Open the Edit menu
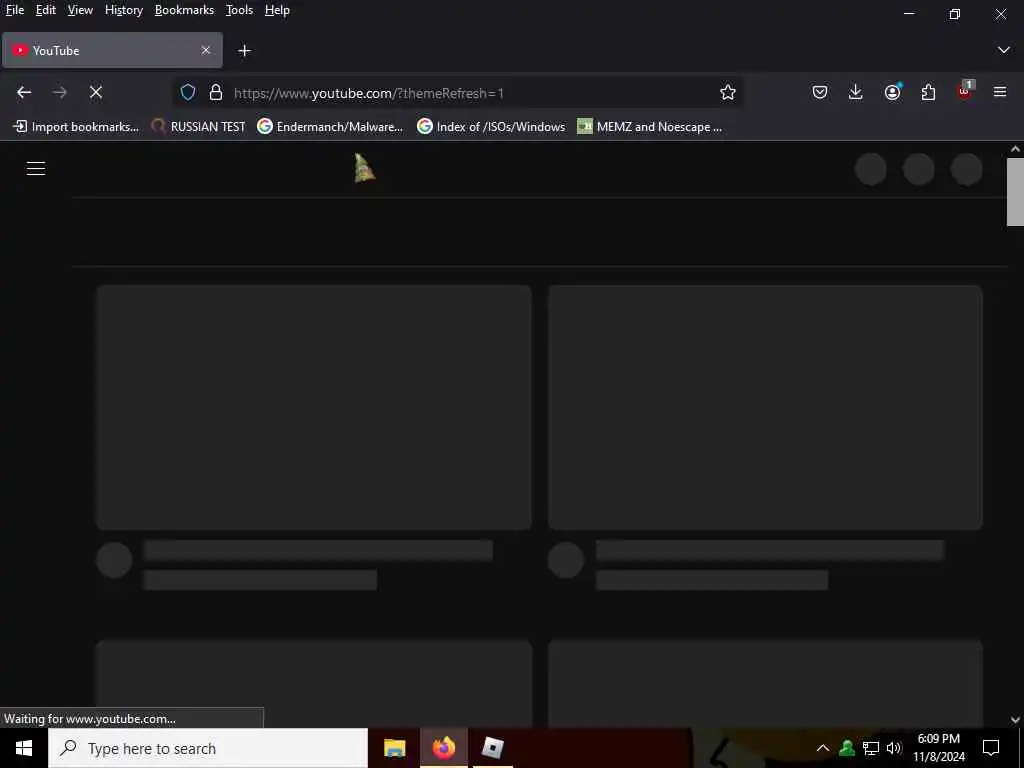The width and height of the screenshot is (1024, 768). point(46,10)
